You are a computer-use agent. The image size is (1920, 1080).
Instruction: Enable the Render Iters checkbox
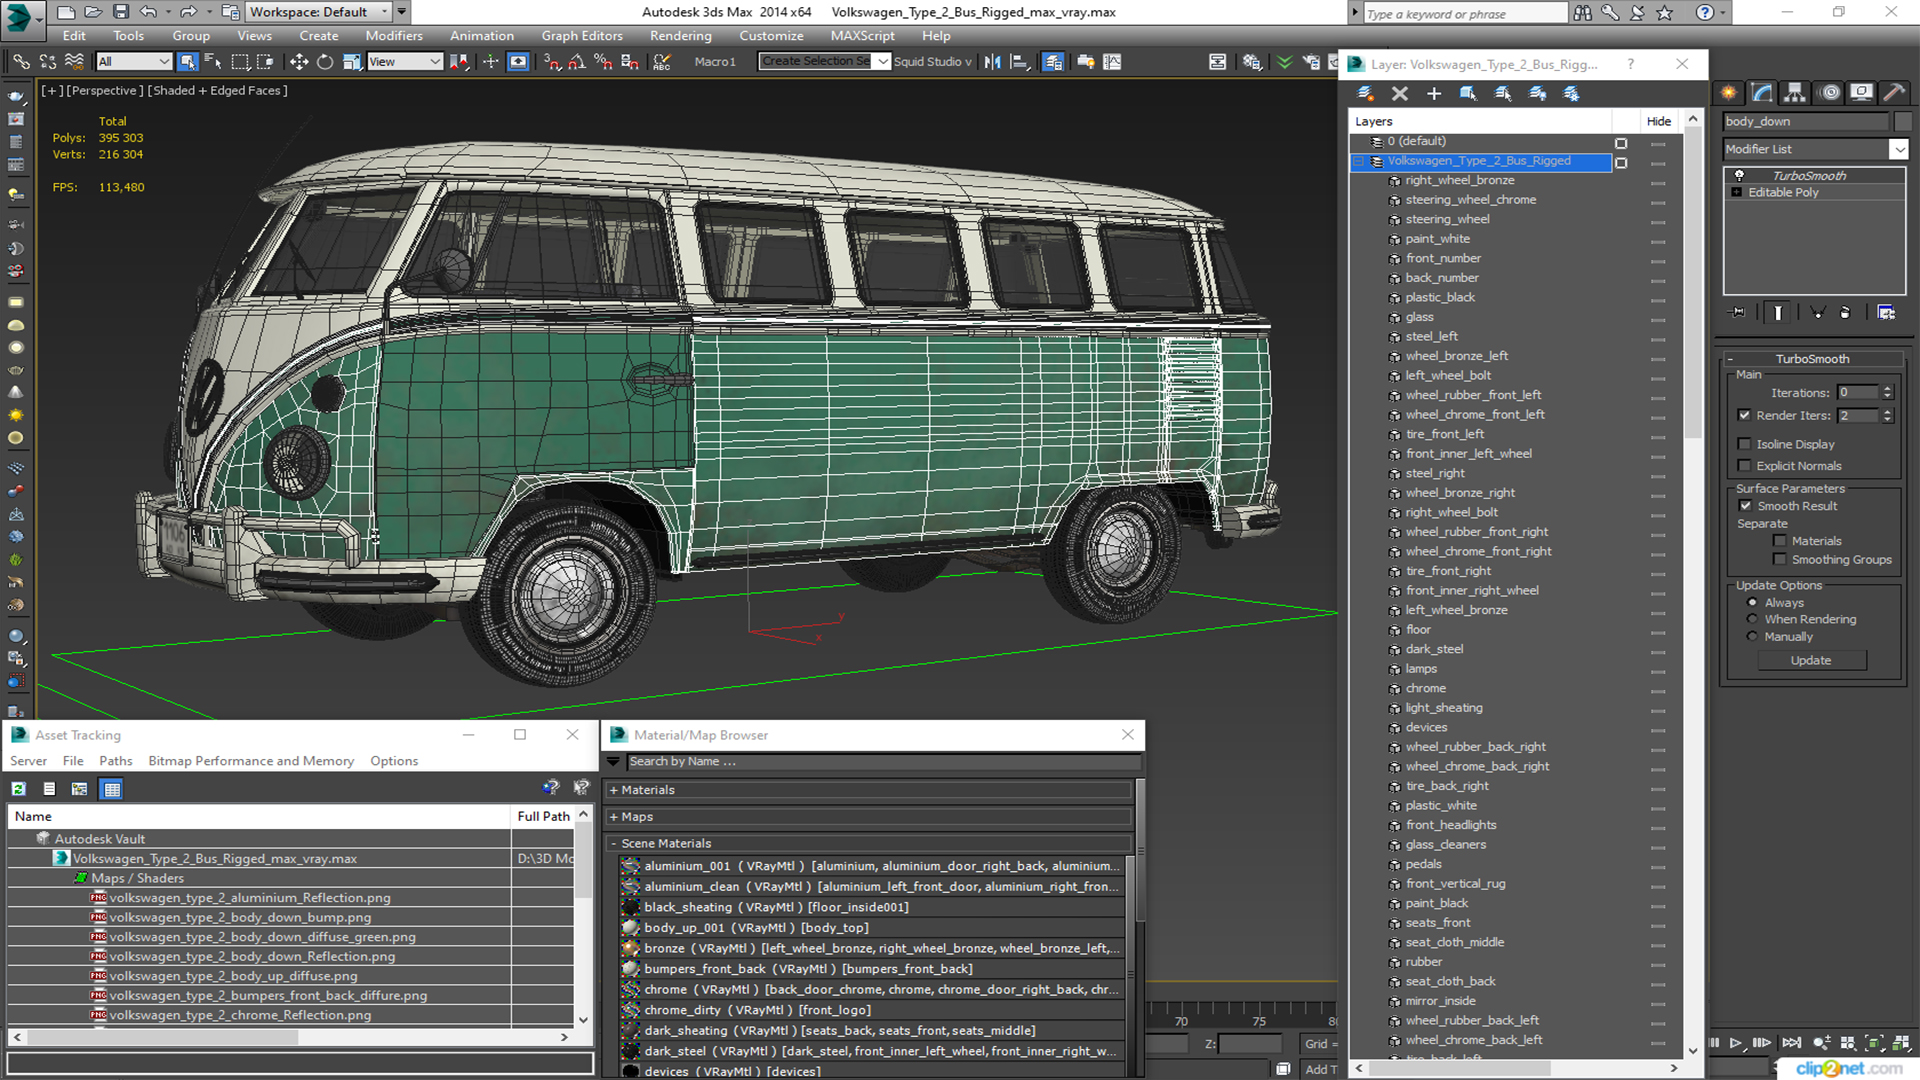[1744, 415]
